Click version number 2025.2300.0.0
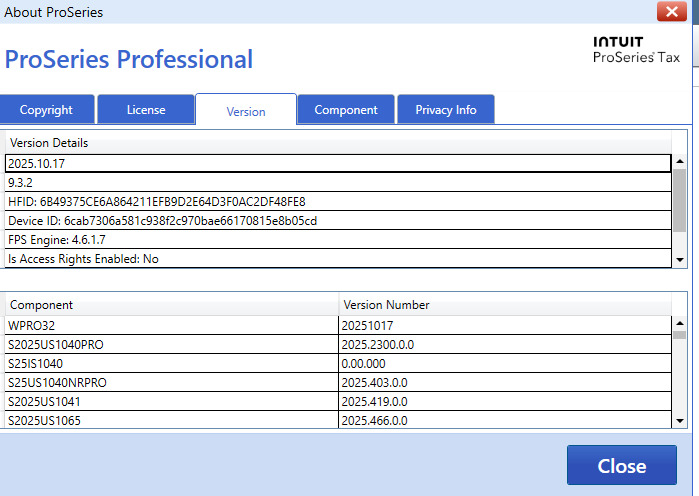699x496 pixels. pyautogui.click(x=505, y=345)
